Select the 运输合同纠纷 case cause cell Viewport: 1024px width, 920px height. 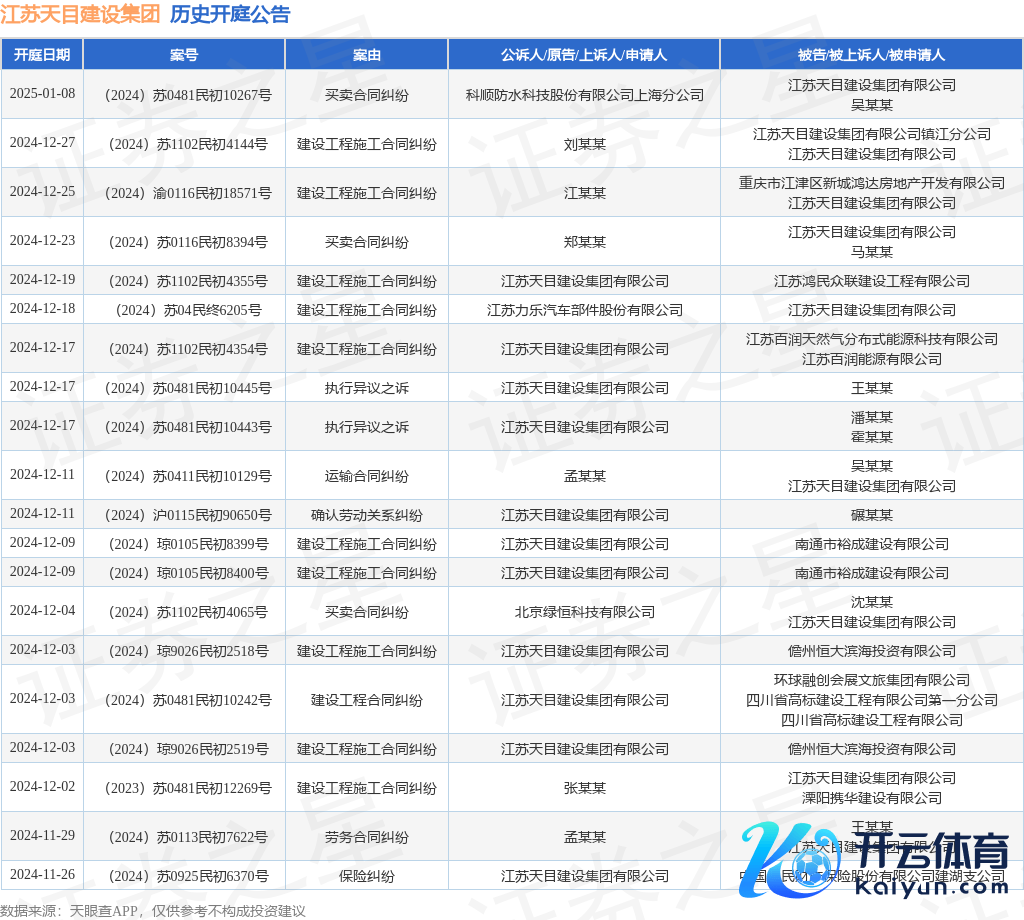[x=367, y=476]
